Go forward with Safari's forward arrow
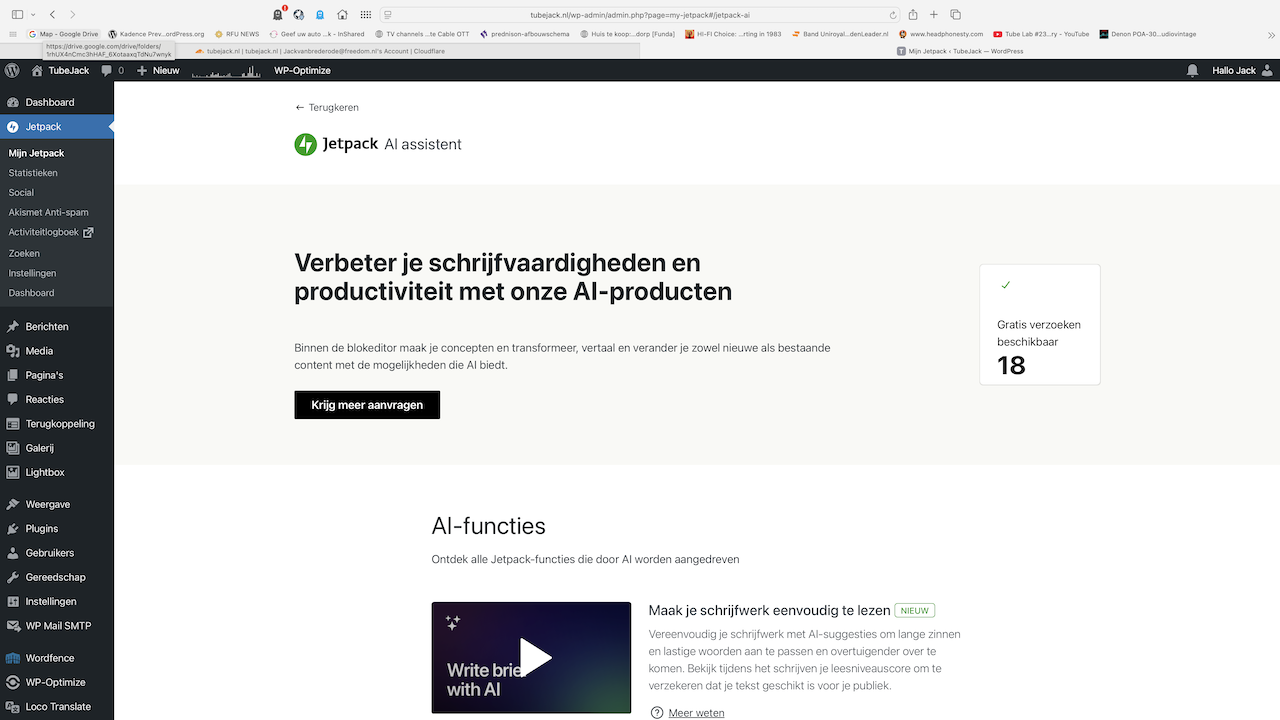1280x720 pixels. (72, 15)
